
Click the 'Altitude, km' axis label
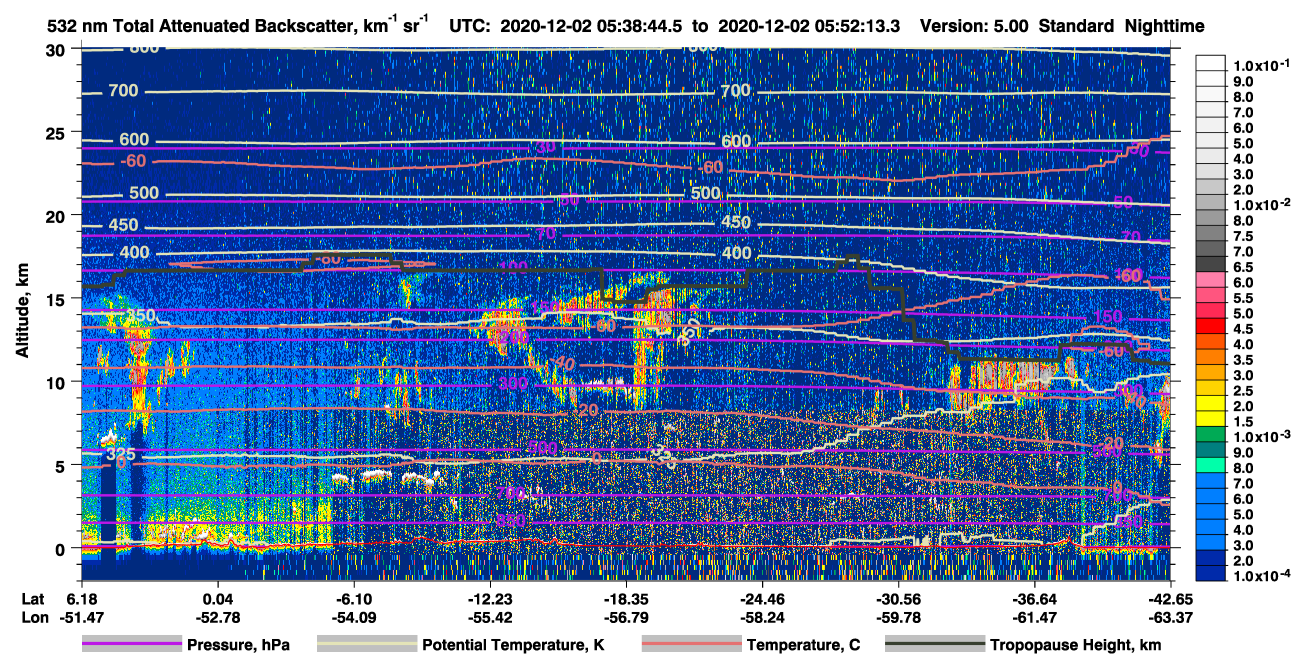[x=22, y=312]
